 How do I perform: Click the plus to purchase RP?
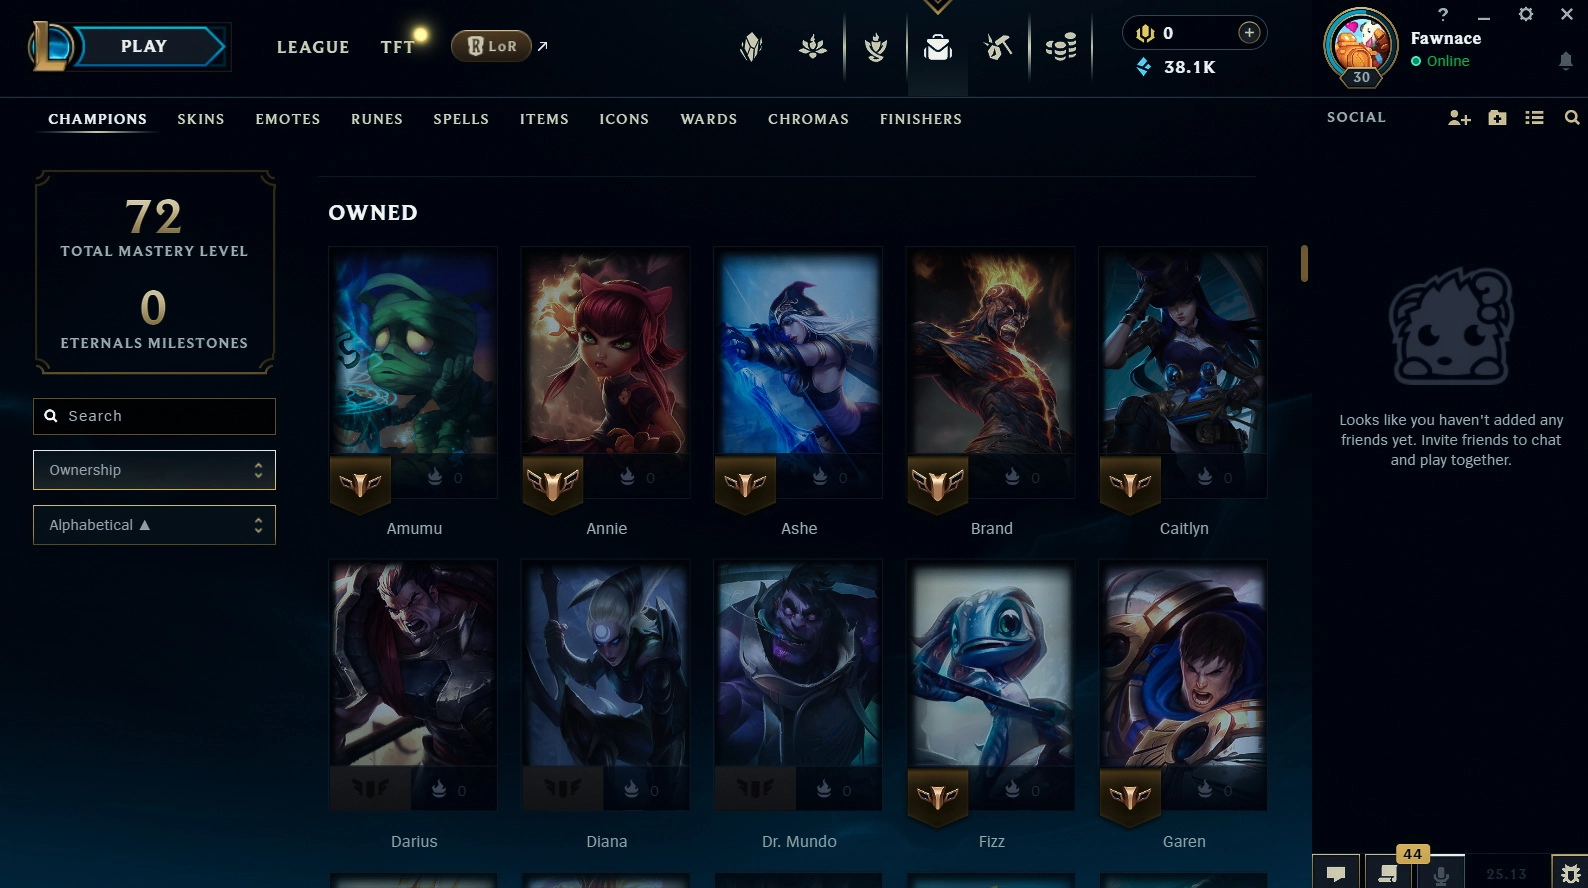pyautogui.click(x=1249, y=33)
